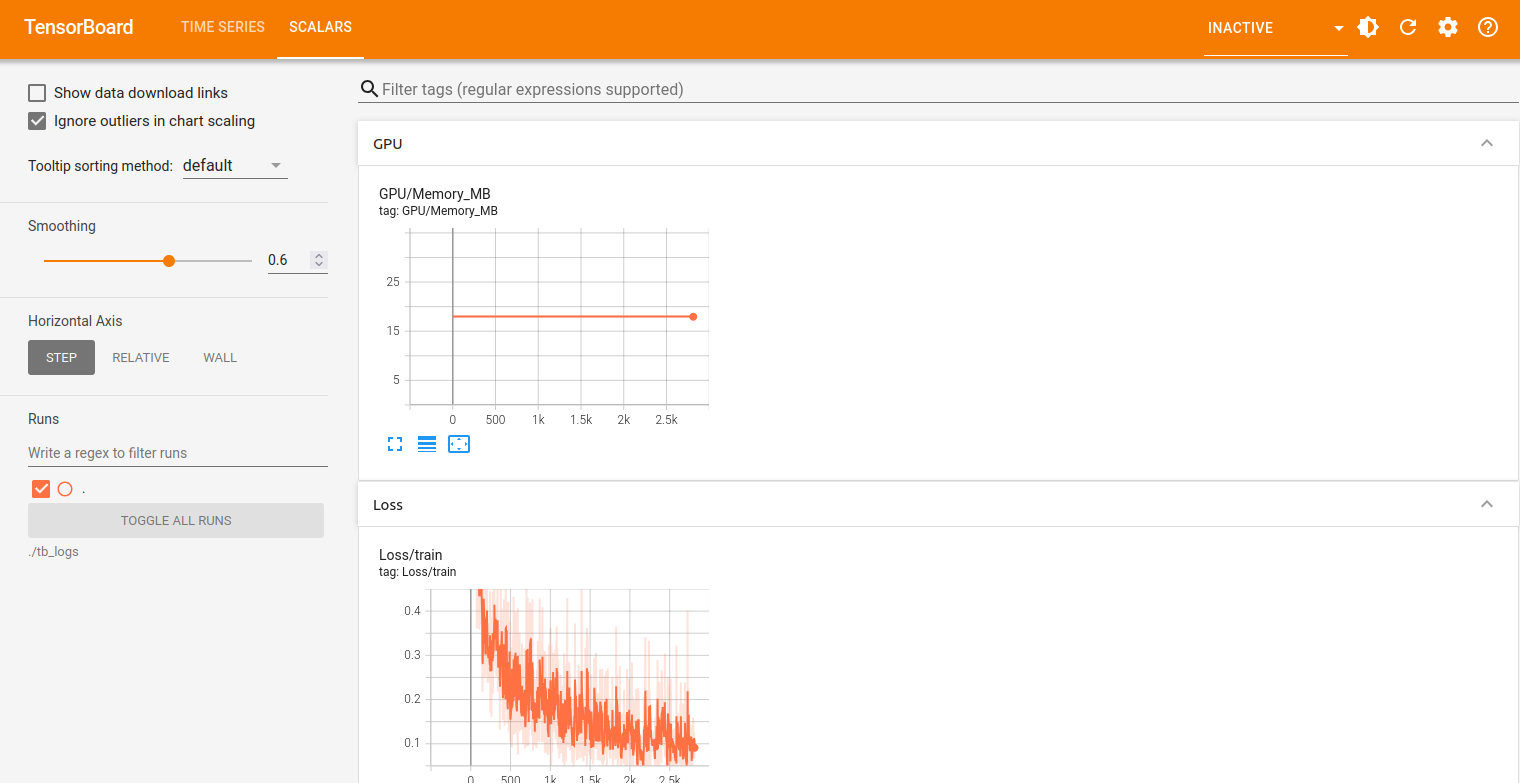This screenshot has height=783, width=1520.
Task: Uncheck Ignore outliers in chart scaling
Action: click(37, 121)
